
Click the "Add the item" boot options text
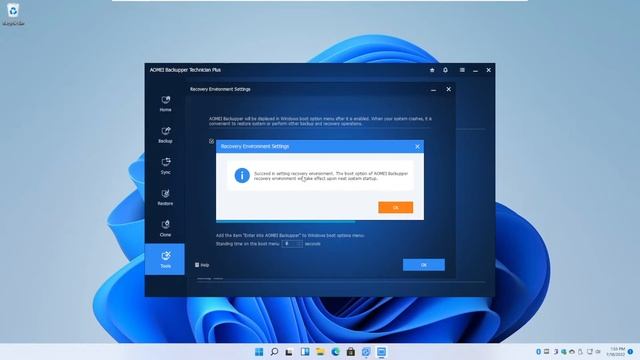click(290, 236)
